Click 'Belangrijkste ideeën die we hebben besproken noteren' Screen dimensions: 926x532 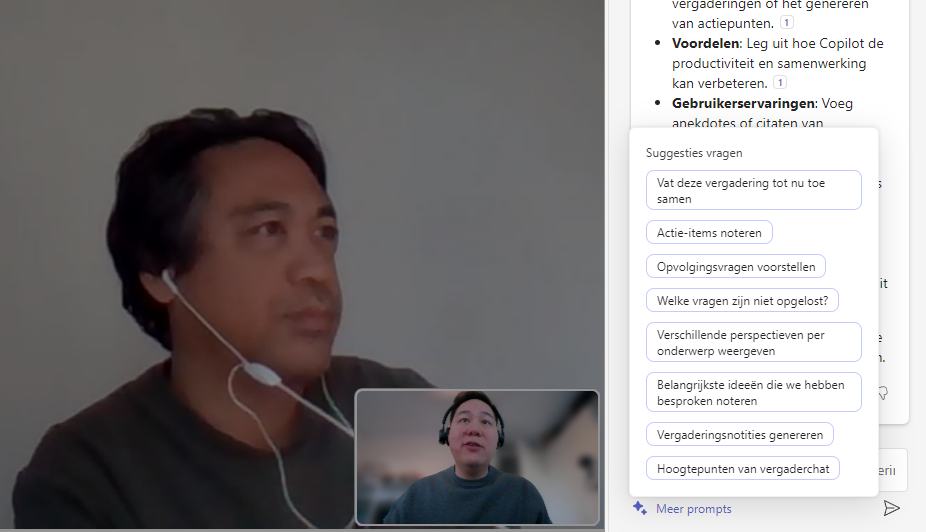pyautogui.click(x=753, y=392)
